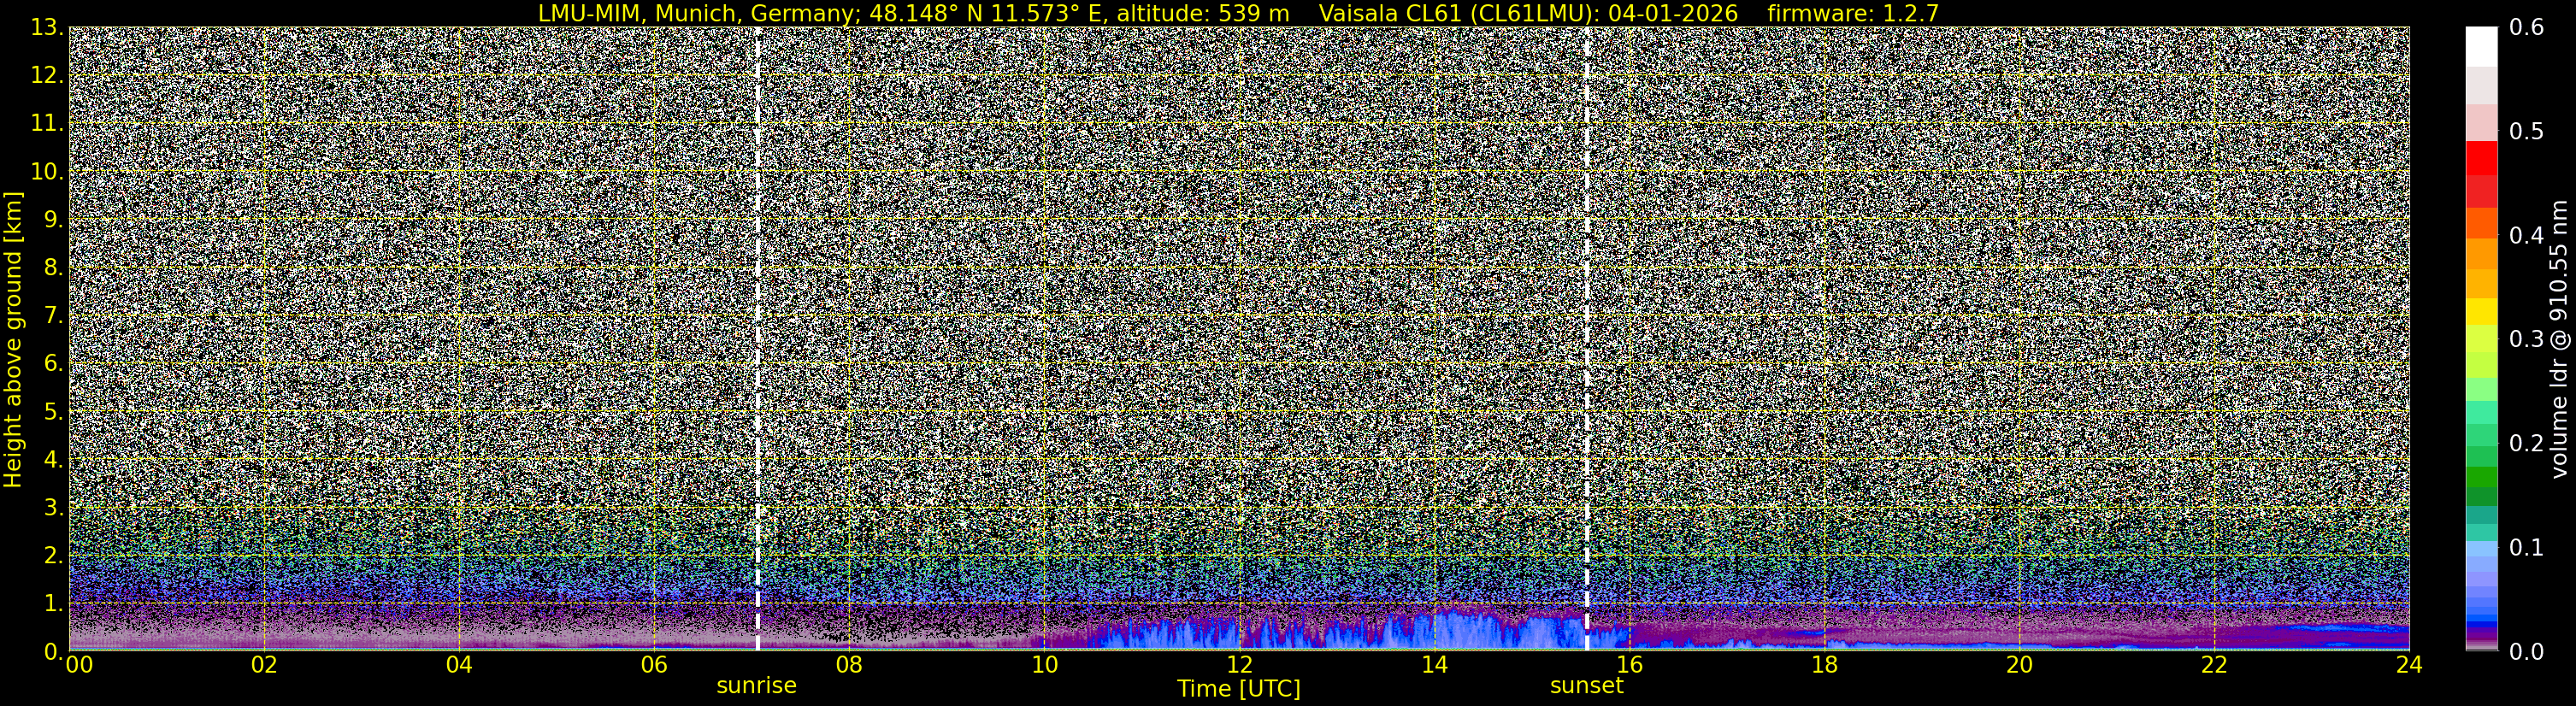Click the '11.' tick on the height axis
Screen dimensions: 2576x706
tap(47, 124)
